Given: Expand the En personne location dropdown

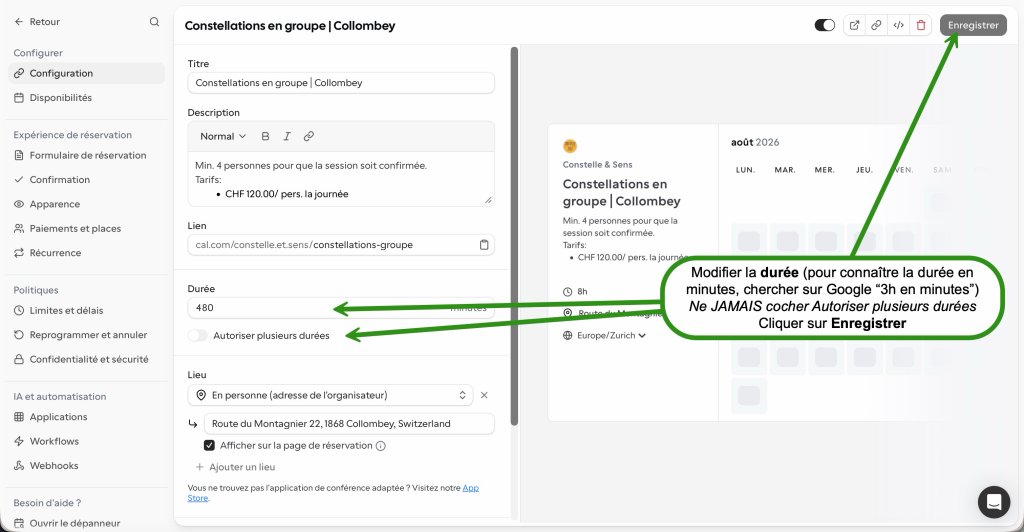Looking at the screenshot, I should click(340, 395).
